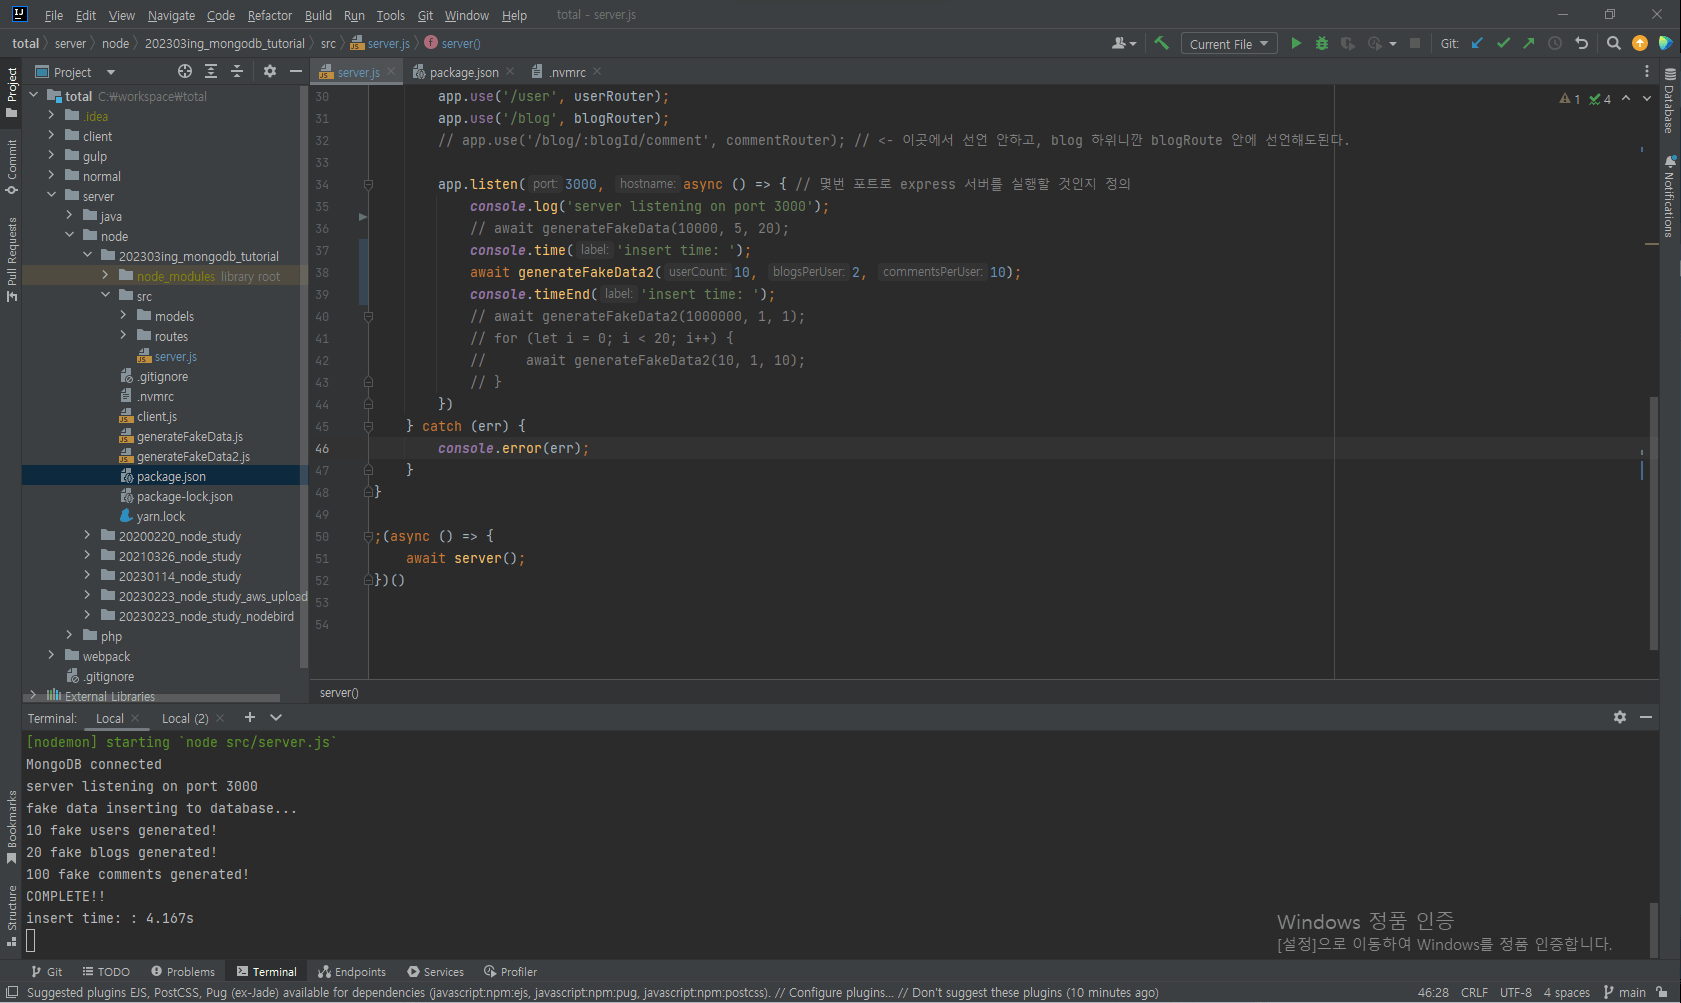Go to previous highlighted problem arrow
The width and height of the screenshot is (1681, 1003).
coord(1626,98)
